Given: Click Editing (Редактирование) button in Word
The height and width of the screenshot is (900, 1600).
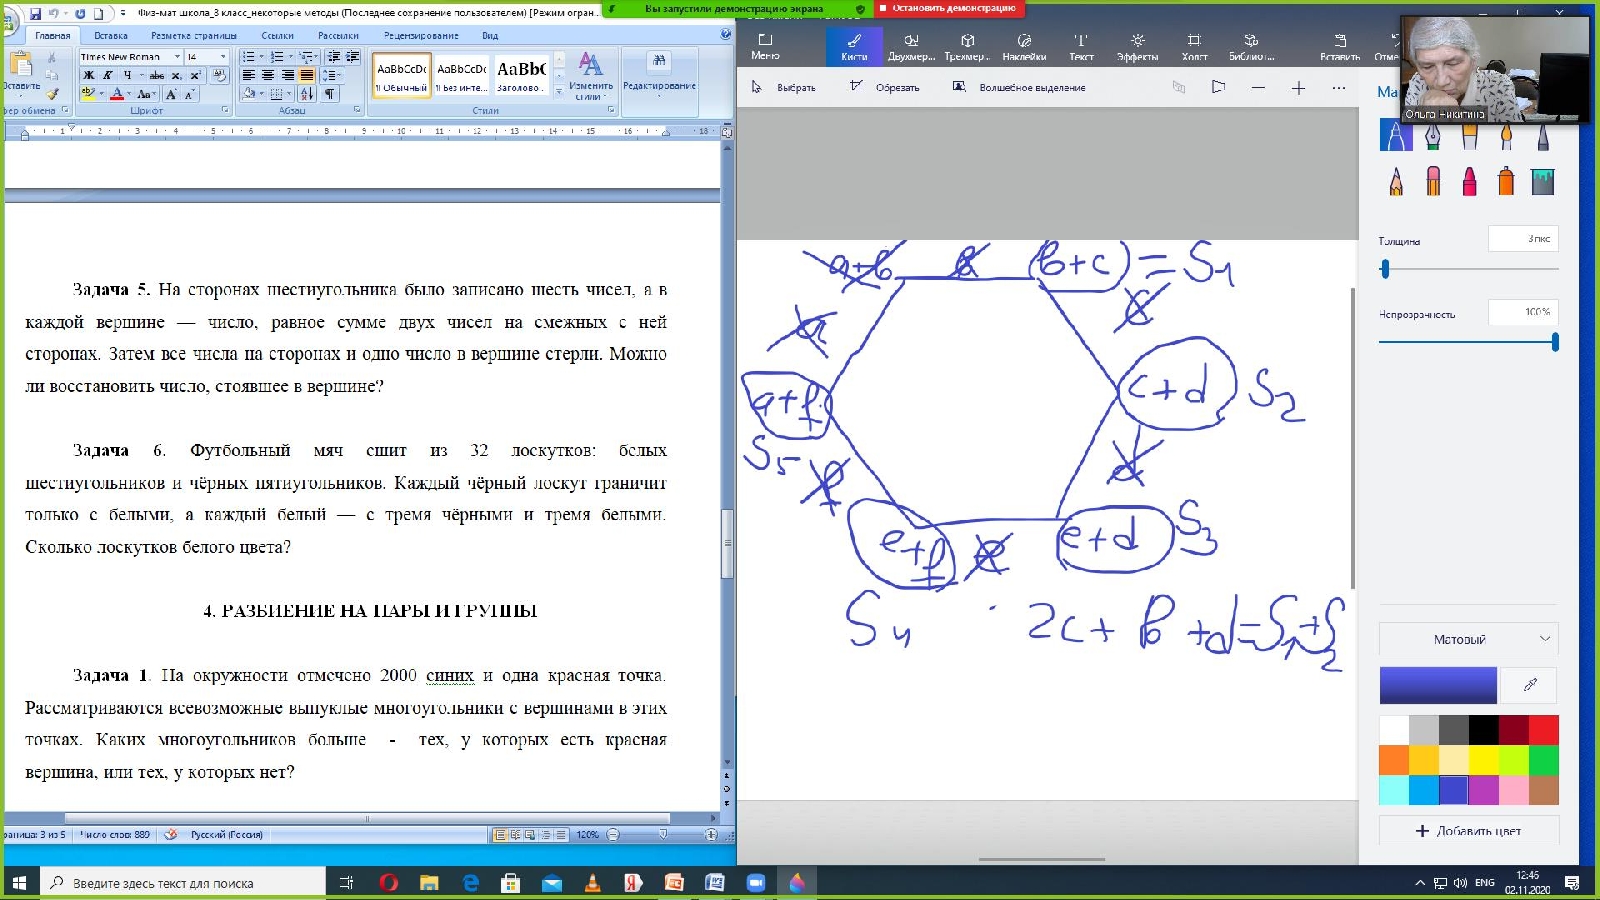Looking at the screenshot, I should [659, 76].
